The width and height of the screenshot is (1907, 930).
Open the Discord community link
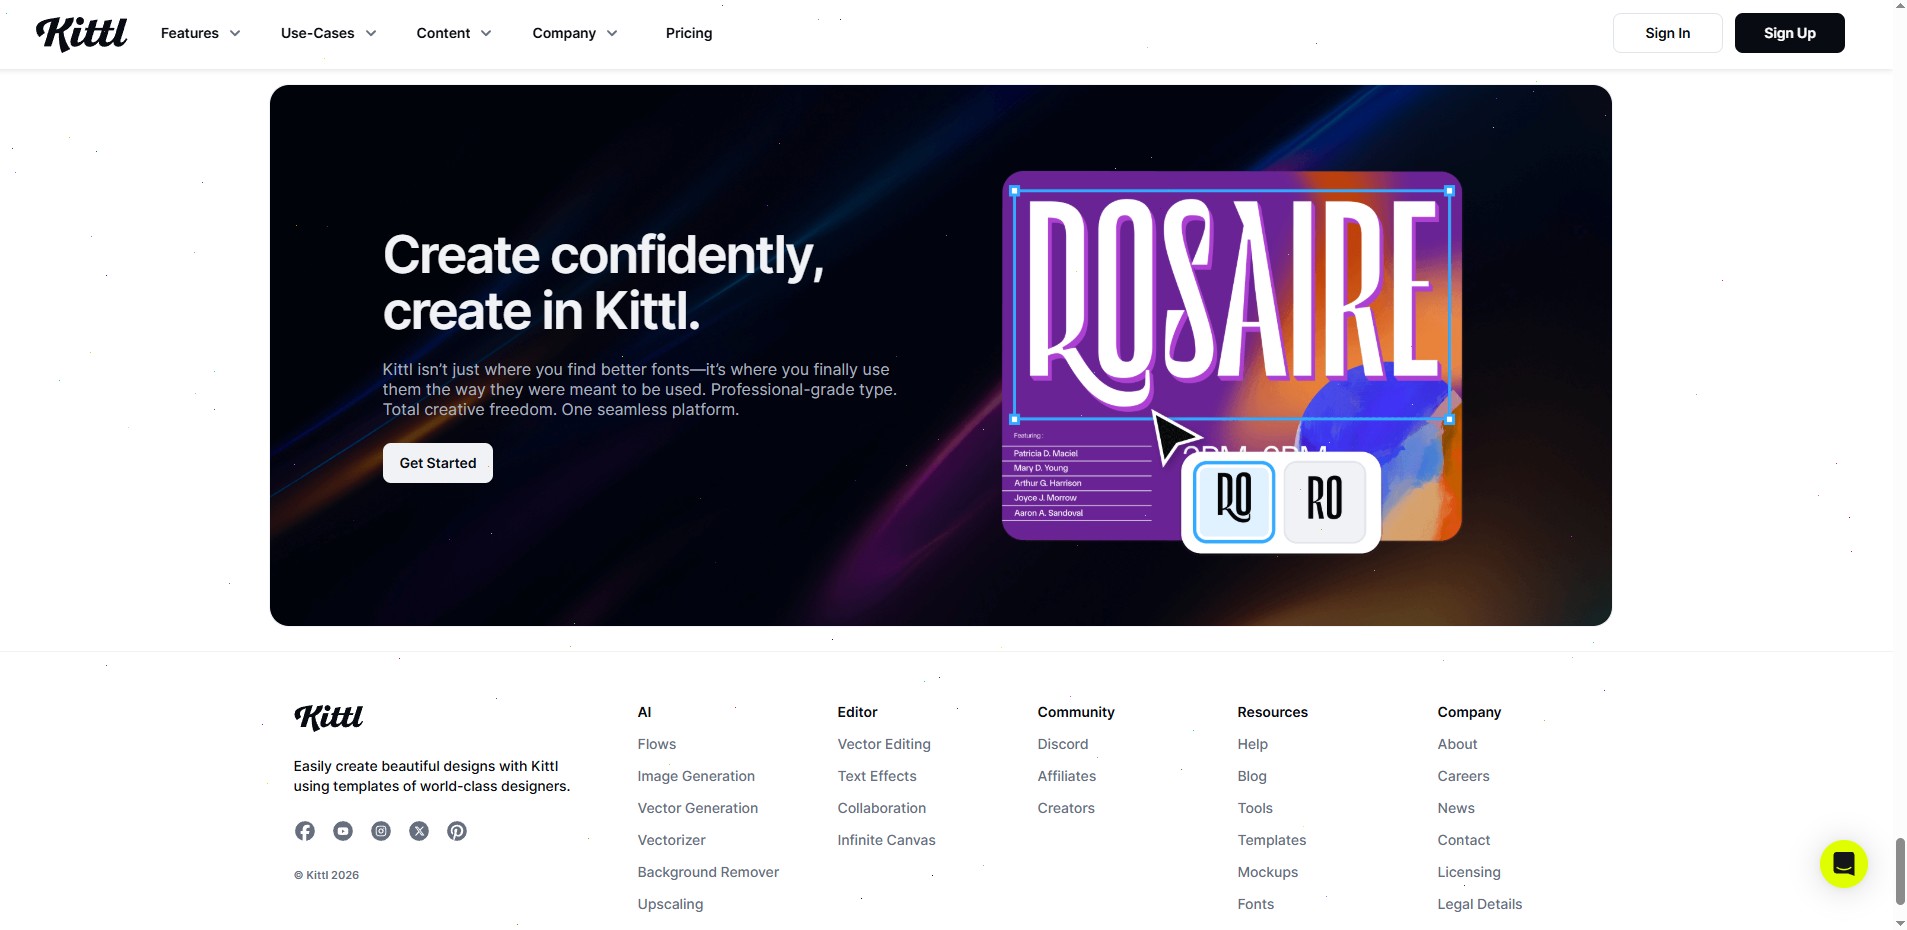tap(1063, 744)
